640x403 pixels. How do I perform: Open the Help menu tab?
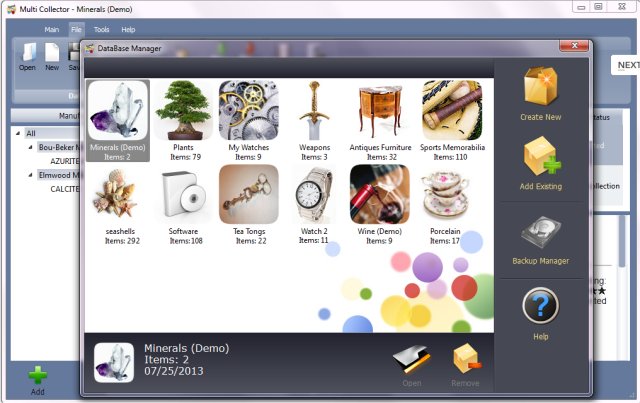128,29
